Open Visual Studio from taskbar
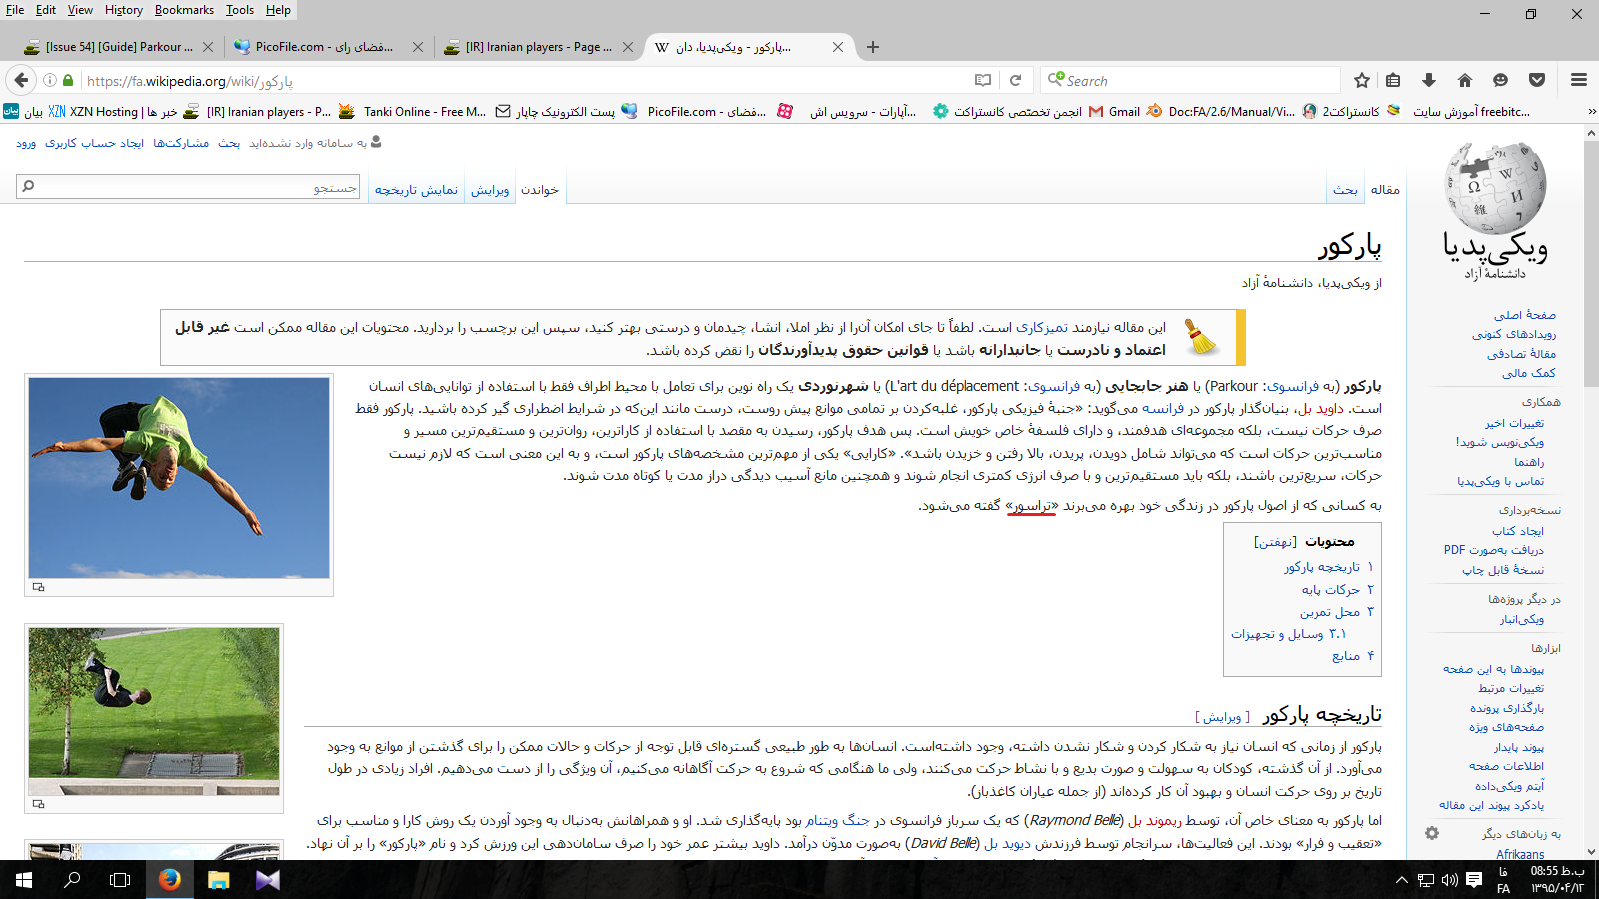This screenshot has height=899, width=1599. 267,880
